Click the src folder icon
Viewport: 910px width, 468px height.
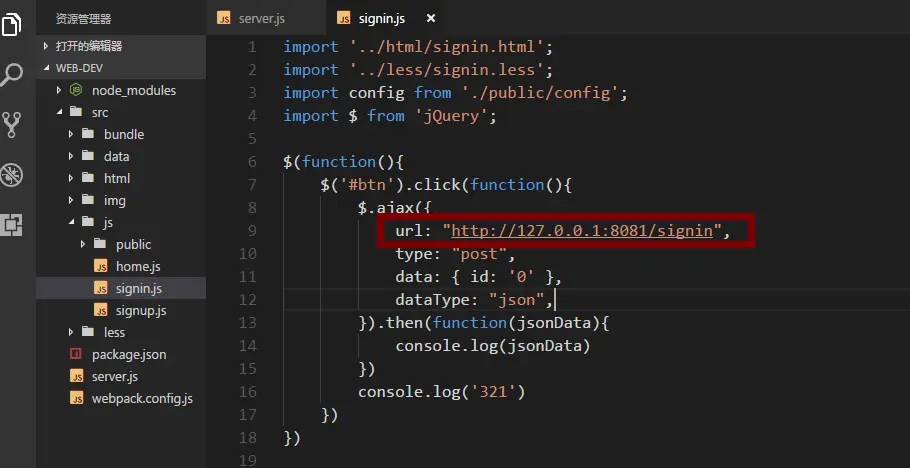click(75, 111)
